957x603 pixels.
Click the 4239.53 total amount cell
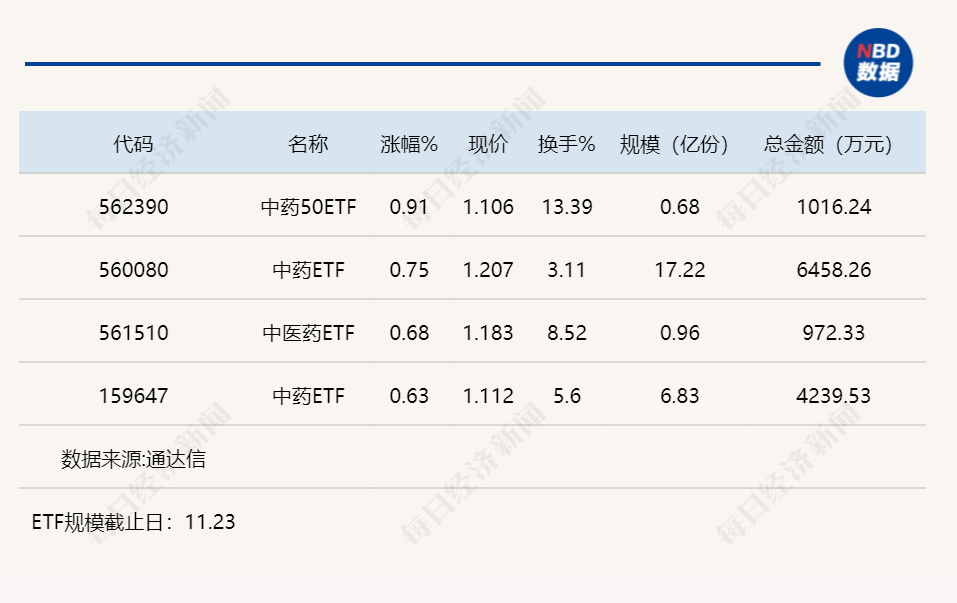coord(833,396)
